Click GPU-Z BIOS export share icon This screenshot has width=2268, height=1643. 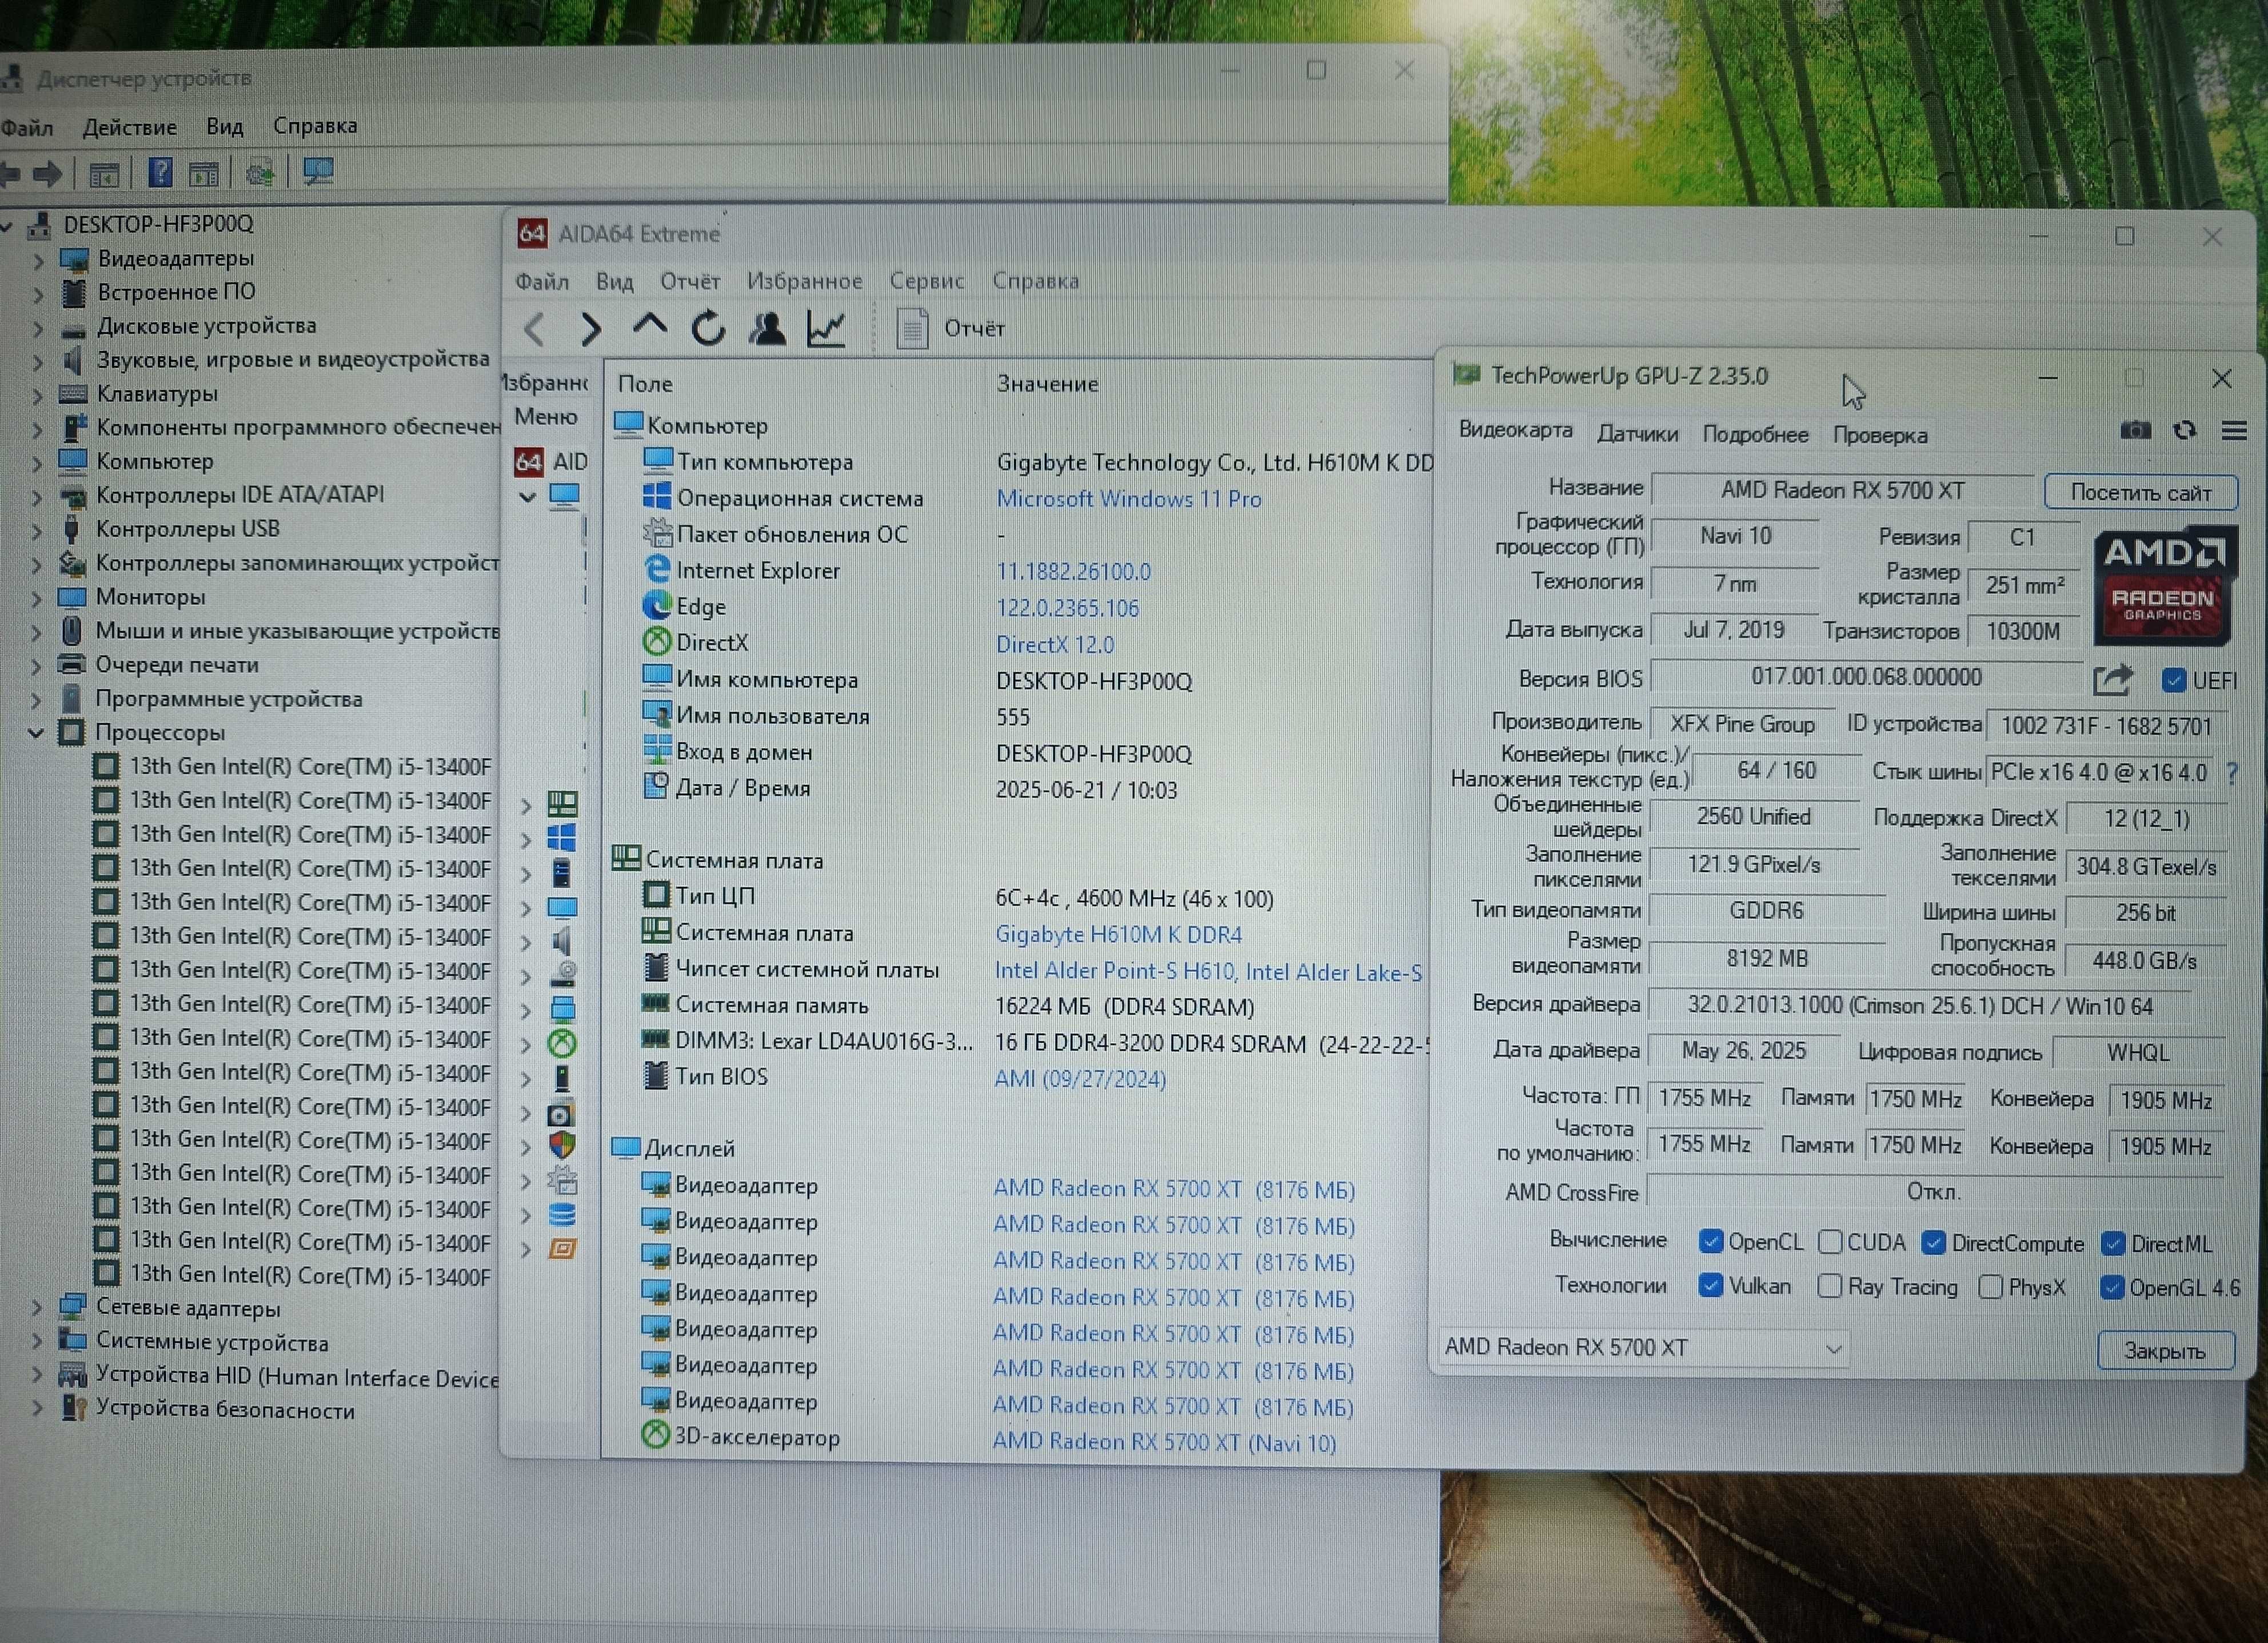[x=2112, y=680]
